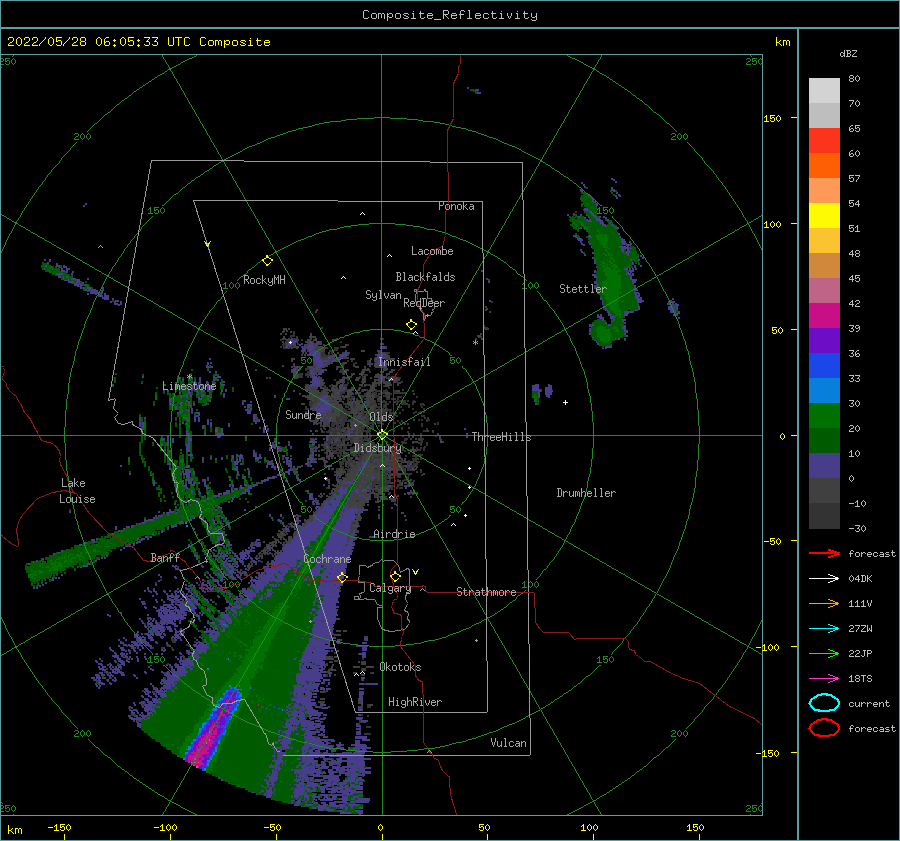900x841 pixels.
Task: Click the 39 dBZ purple color swatch
Action: (824, 340)
